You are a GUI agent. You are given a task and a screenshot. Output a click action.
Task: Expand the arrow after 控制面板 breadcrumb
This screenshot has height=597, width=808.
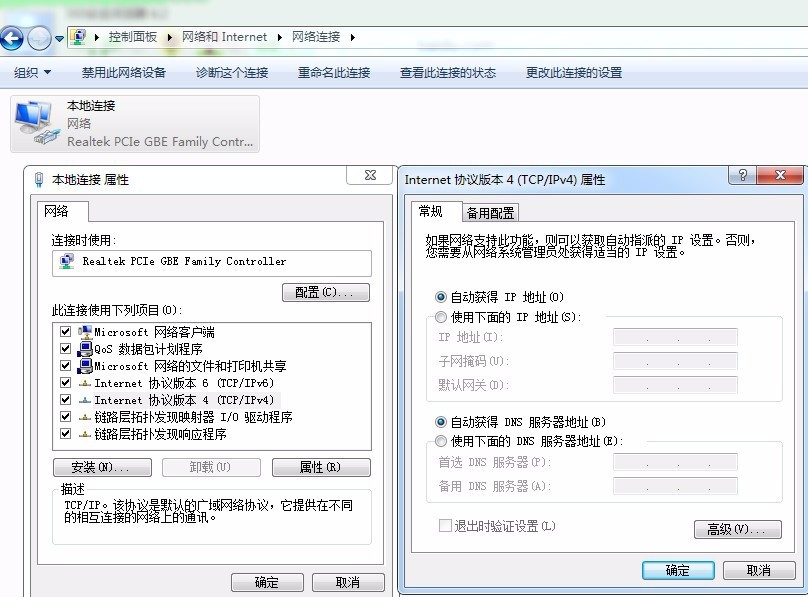coord(170,37)
